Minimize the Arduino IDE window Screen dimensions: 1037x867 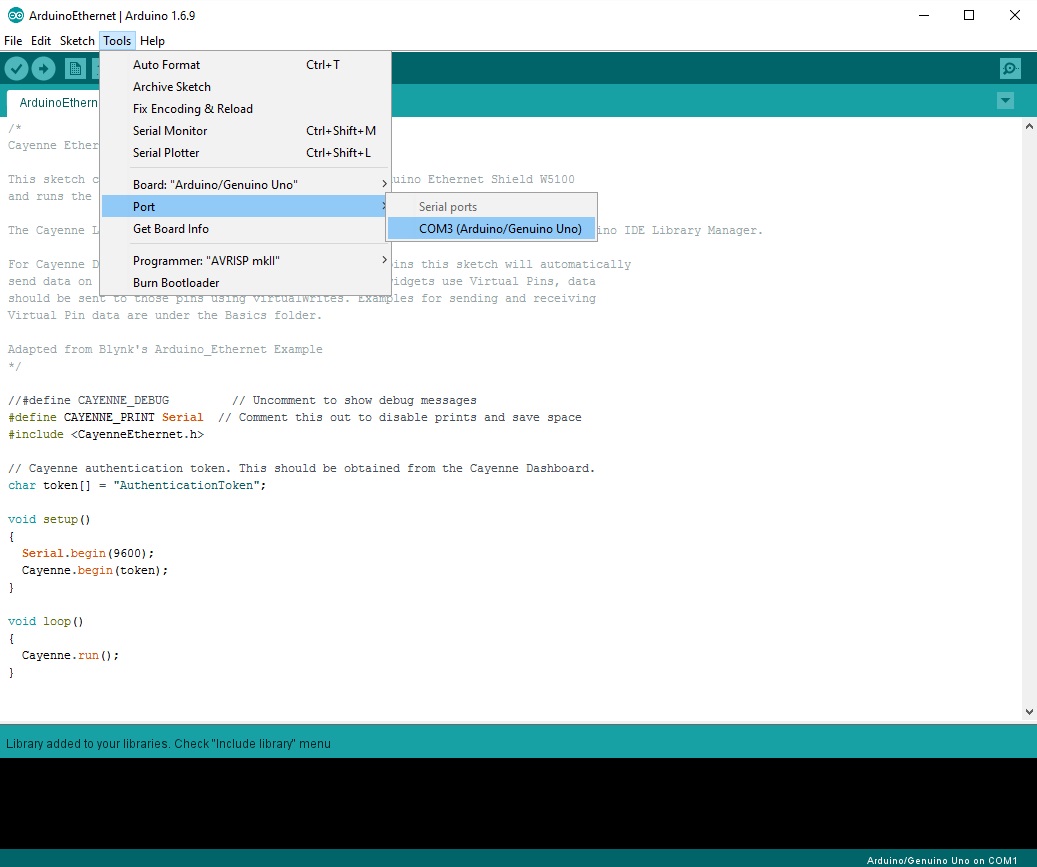924,15
